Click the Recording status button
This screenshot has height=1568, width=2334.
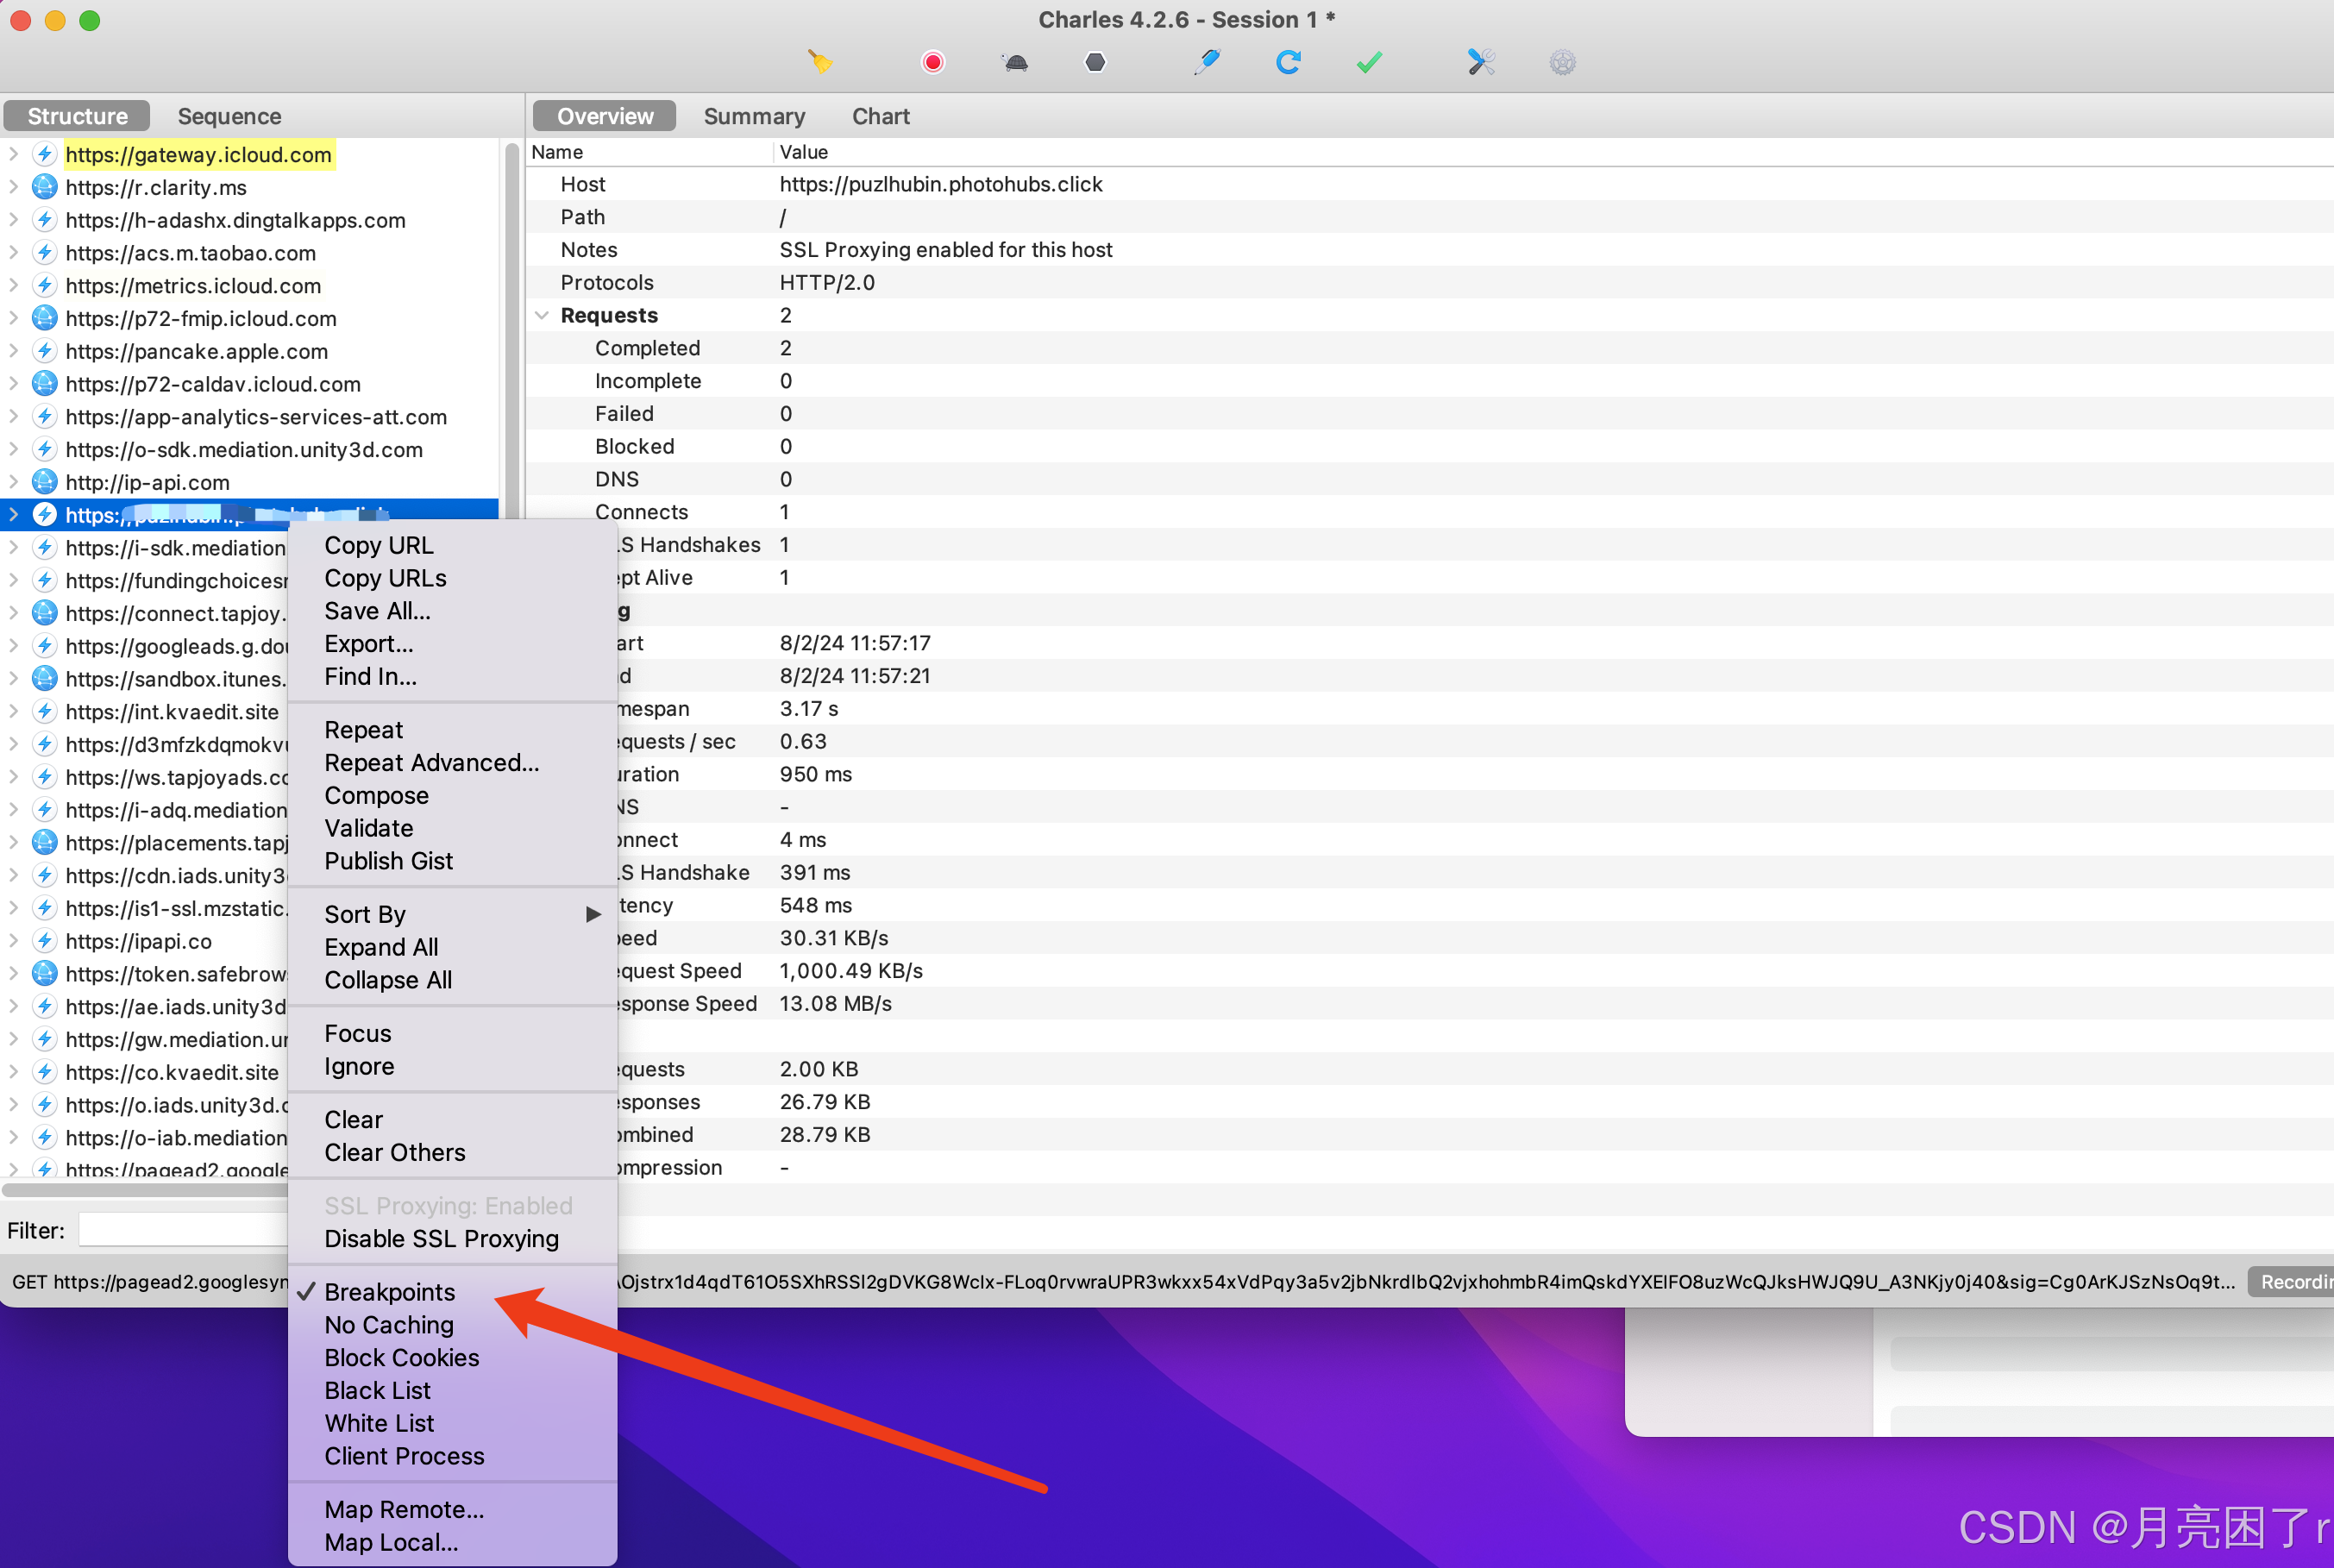tap(2291, 1281)
